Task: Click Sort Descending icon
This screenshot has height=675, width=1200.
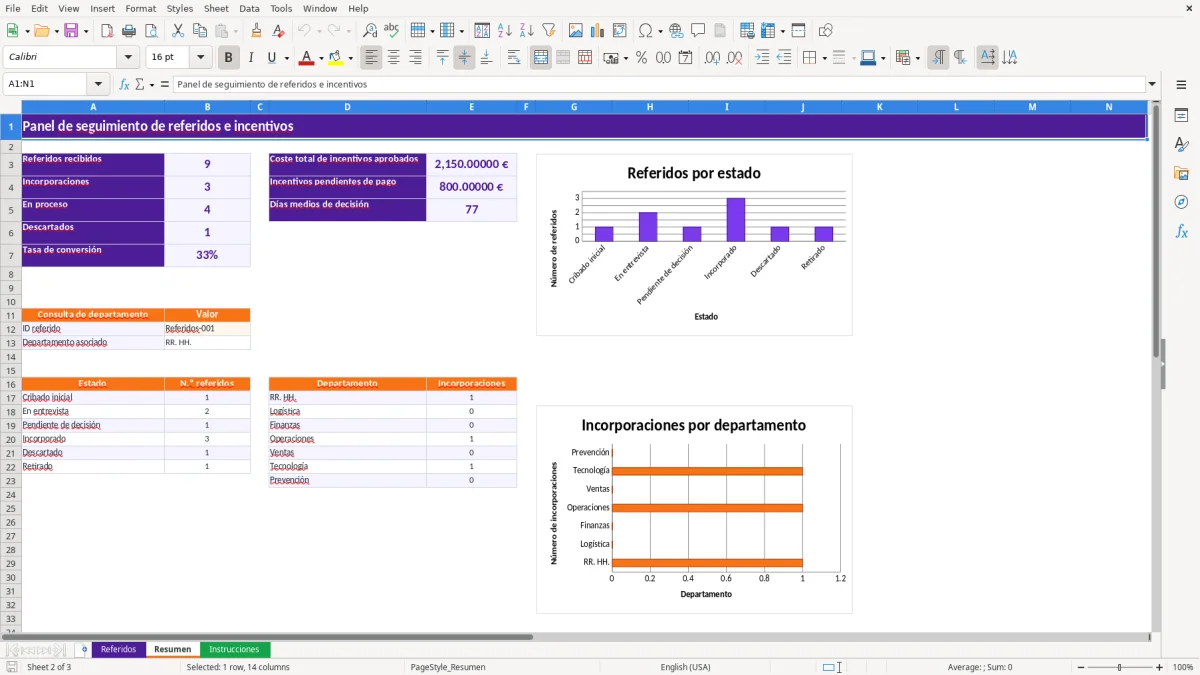Action: tap(527, 31)
